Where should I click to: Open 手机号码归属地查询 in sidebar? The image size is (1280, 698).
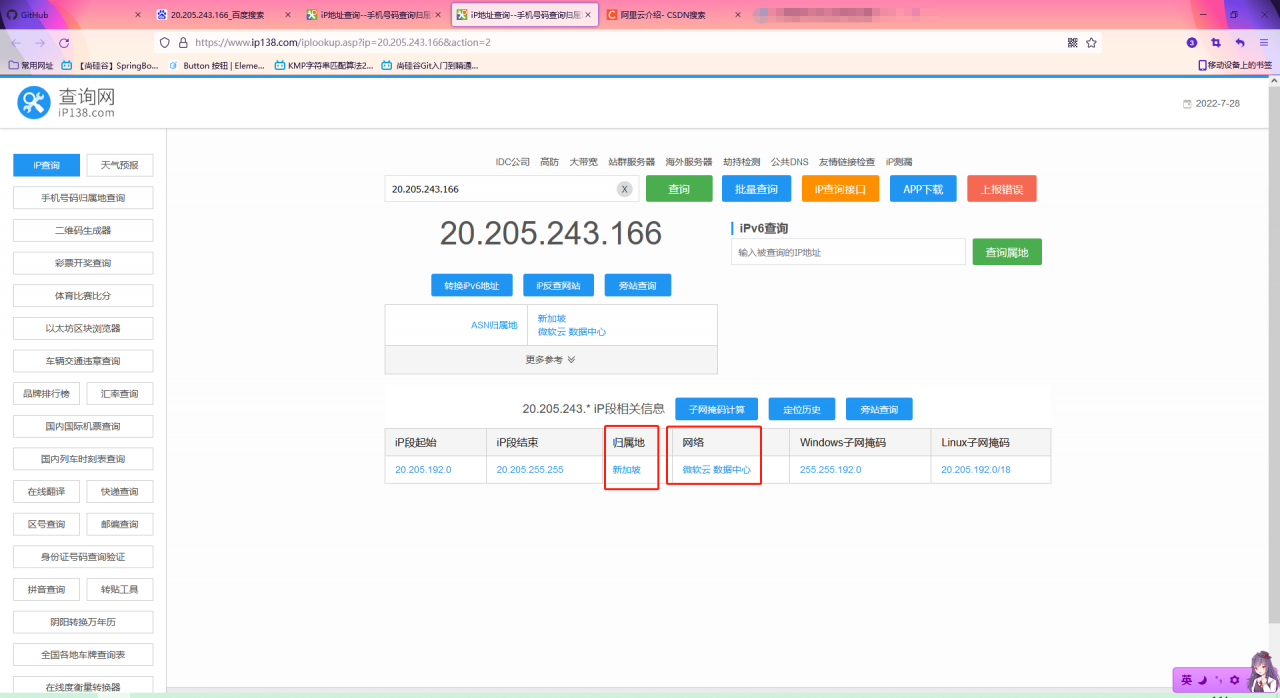[x=83, y=198]
